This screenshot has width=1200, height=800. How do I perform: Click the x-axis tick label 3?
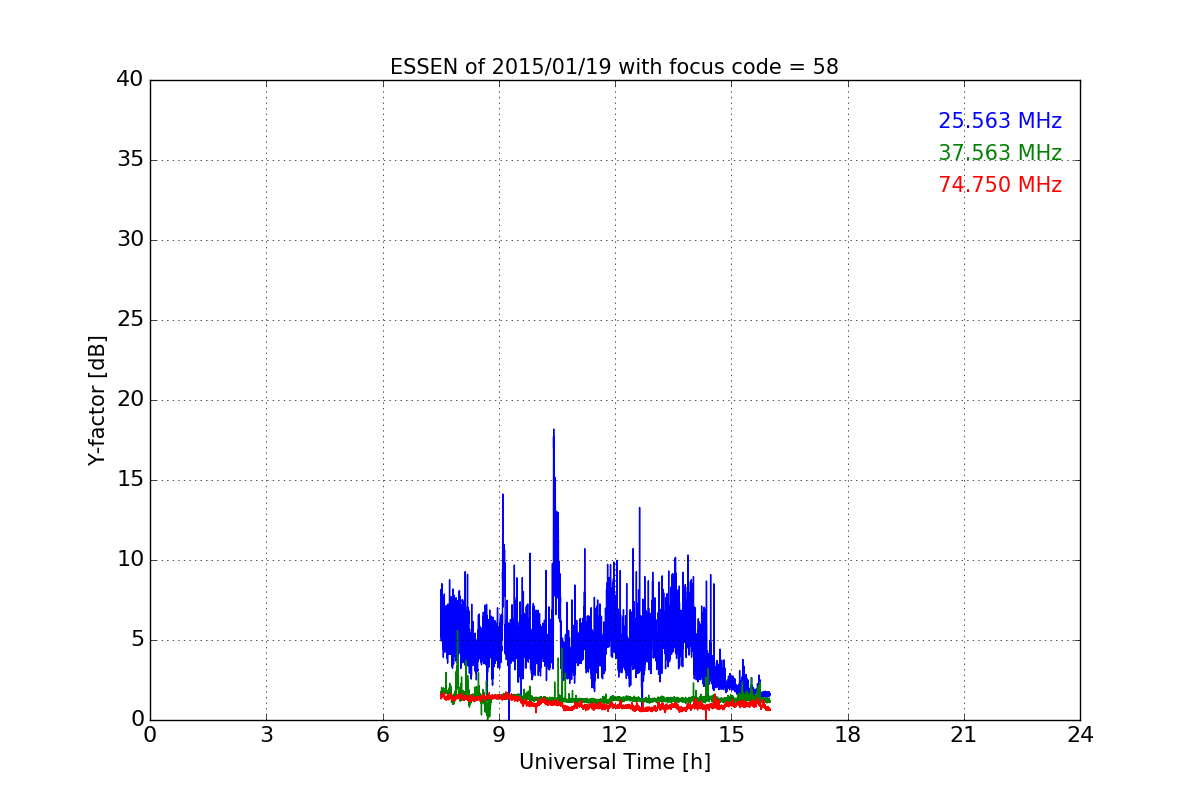266,735
